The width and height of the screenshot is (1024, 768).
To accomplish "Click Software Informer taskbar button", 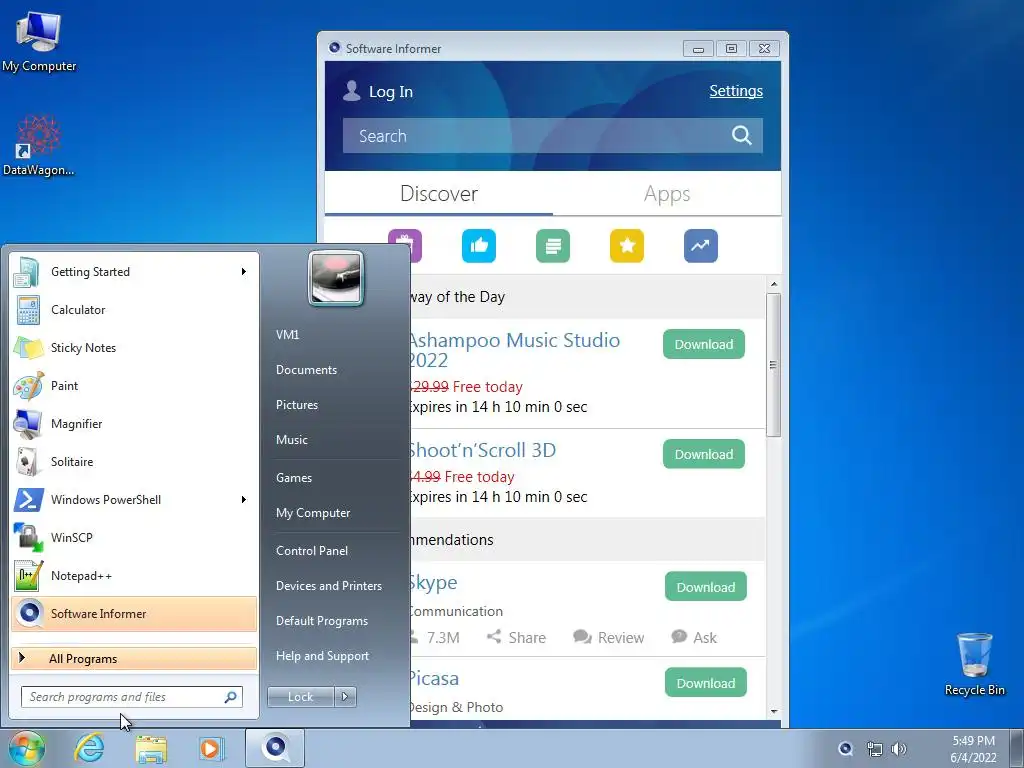I will (275, 748).
